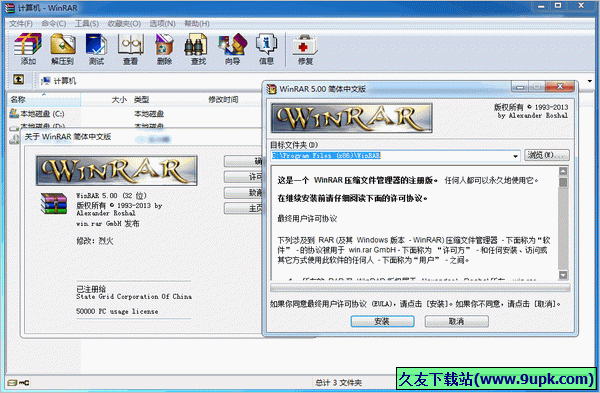600x393 pixels.
Task: Open the Options (选项) menu
Action: click(162, 24)
